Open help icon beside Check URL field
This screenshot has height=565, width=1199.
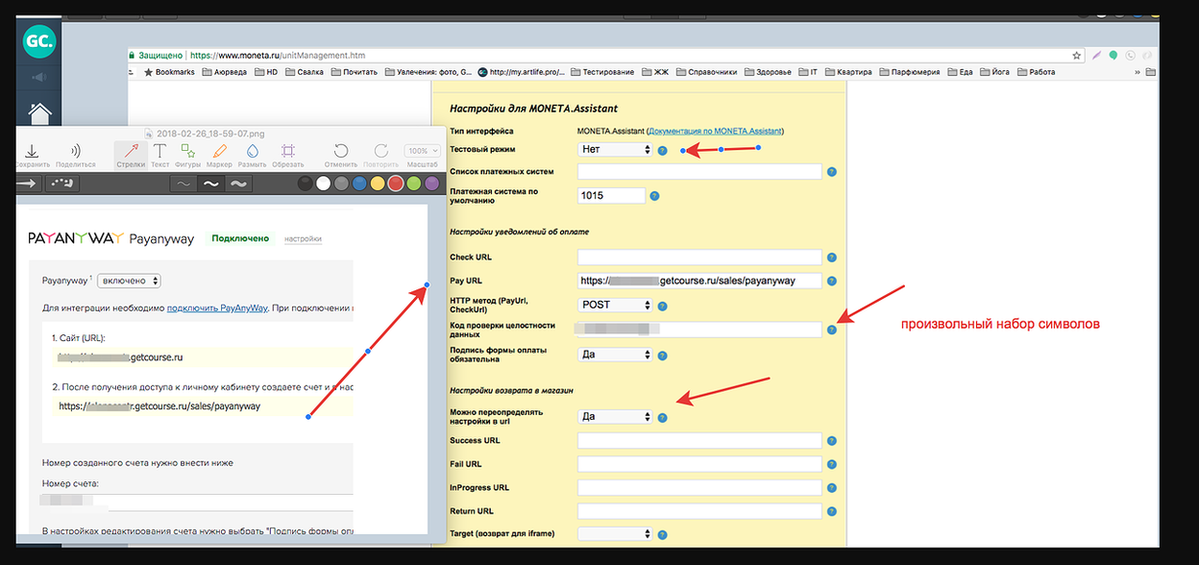832,258
